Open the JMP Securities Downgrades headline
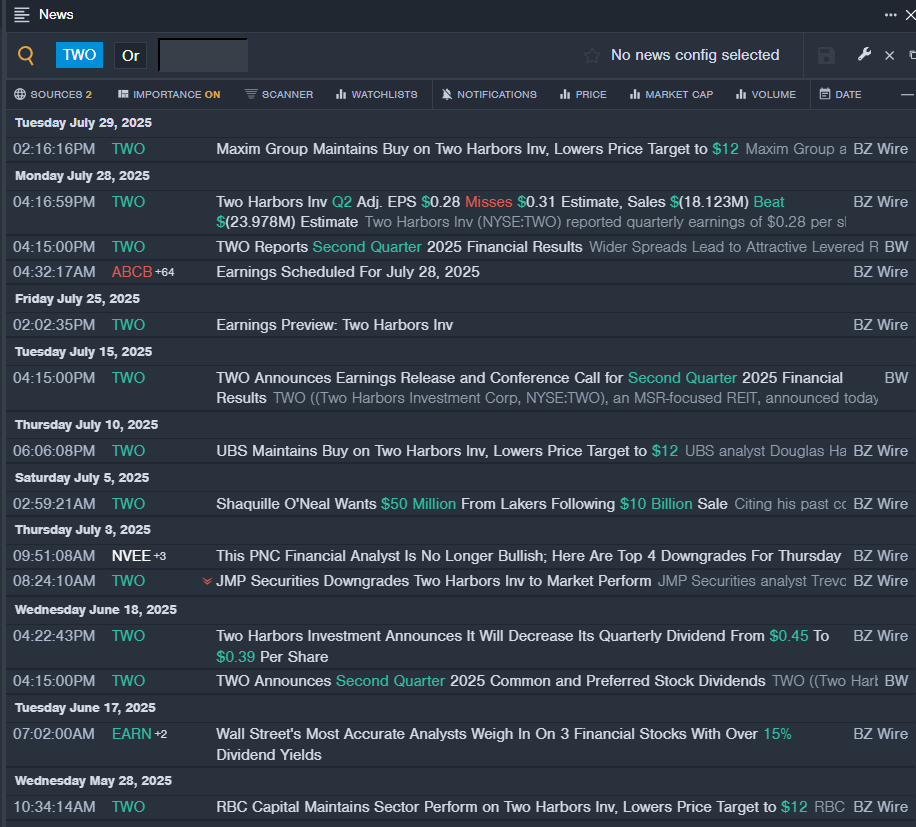The height and width of the screenshot is (827, 916). 433,581
